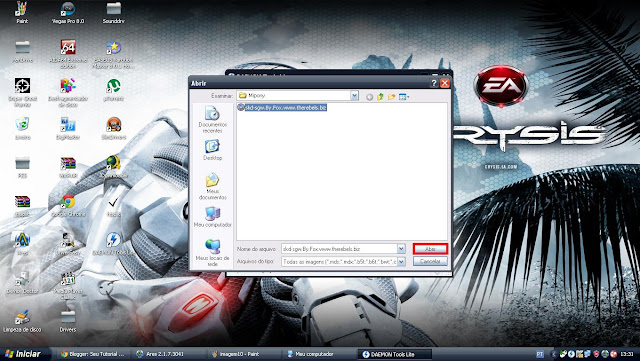Viewport: 640px width, 361px height.
Task: Click the system clock in the tray
Action: point(627,354)
